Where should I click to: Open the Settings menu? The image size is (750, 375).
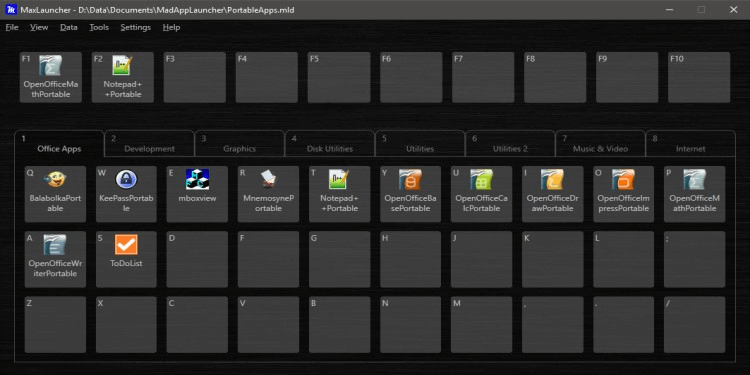[x=135, y=27]
